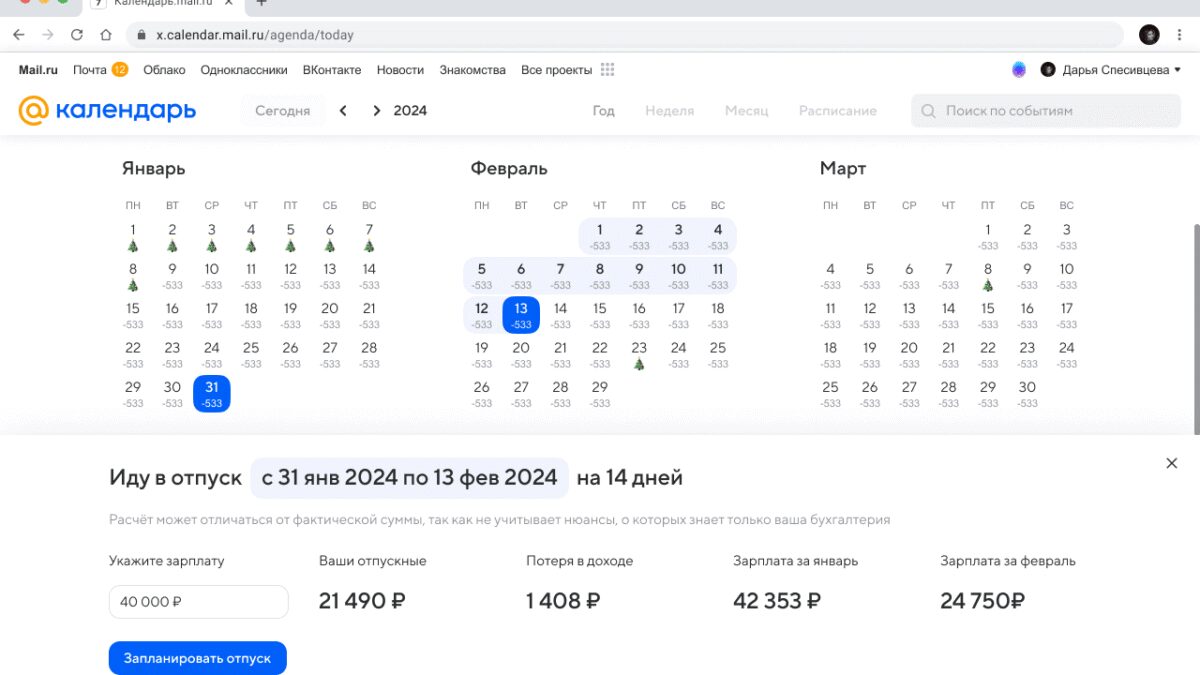Open all projects grid icon
1200x675 pixels.
coord(607,70)
